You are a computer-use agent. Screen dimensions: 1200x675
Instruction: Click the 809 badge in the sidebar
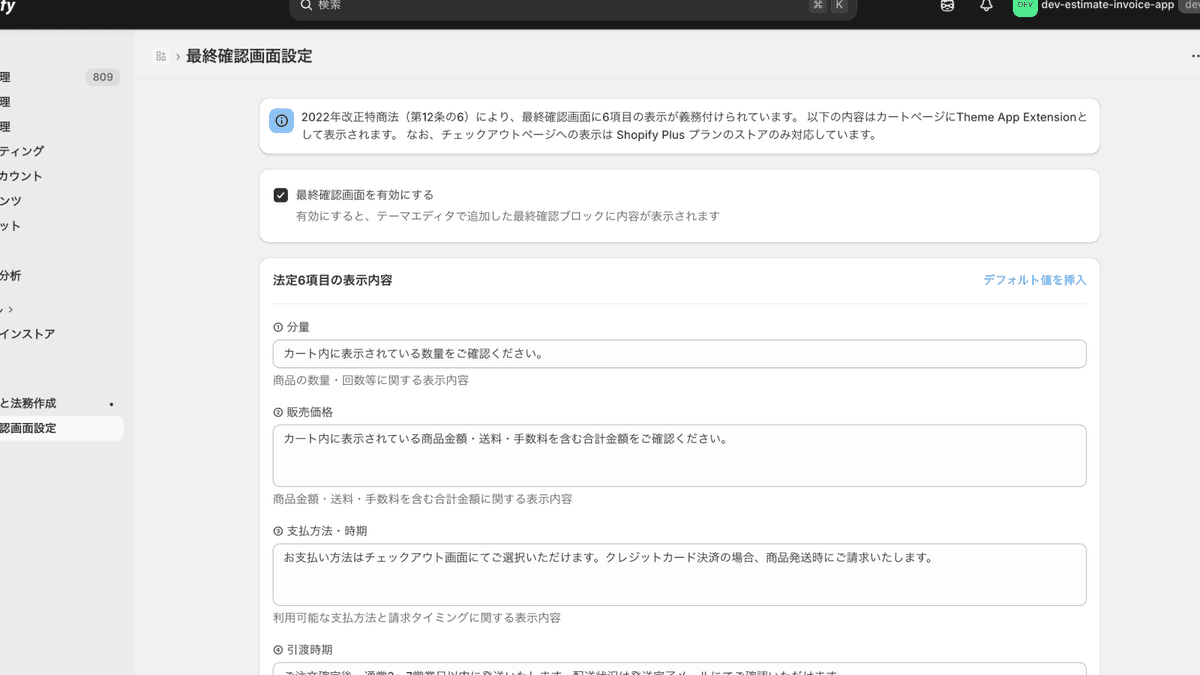click(x=102, y=76)
